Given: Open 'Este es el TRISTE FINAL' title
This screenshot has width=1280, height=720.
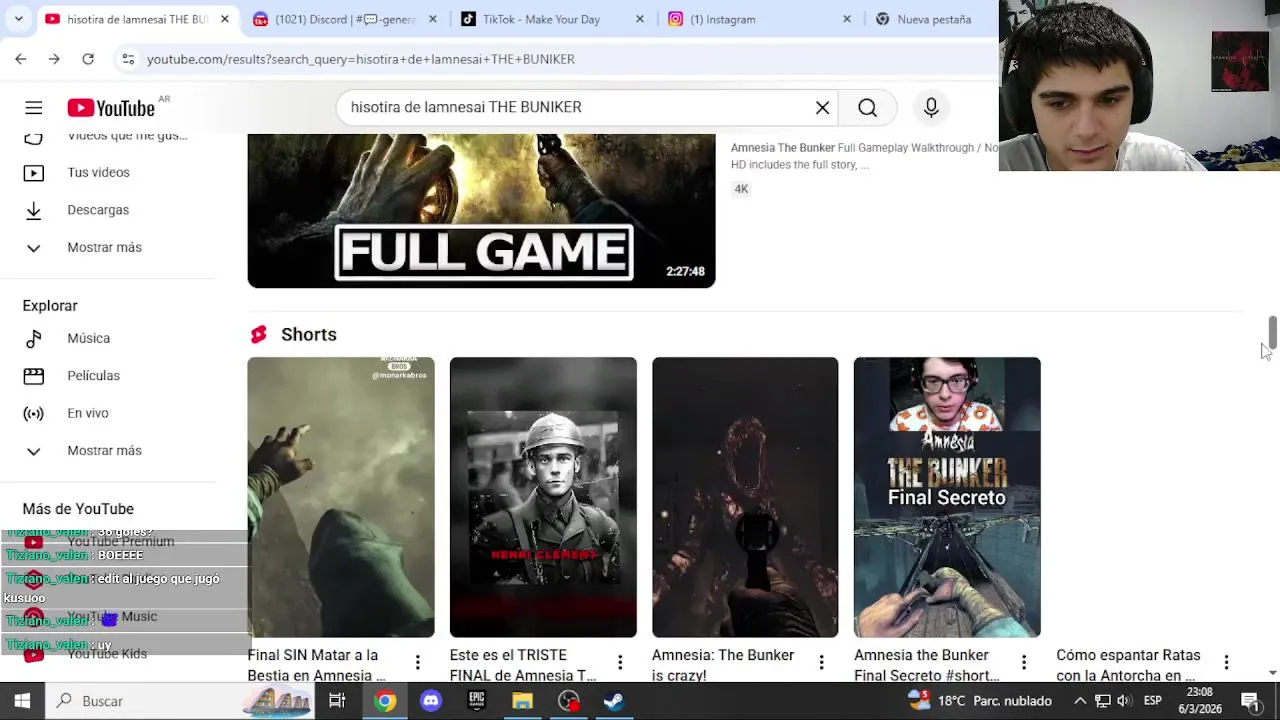Looking at the screenshot, I should (x=523, y=665).
